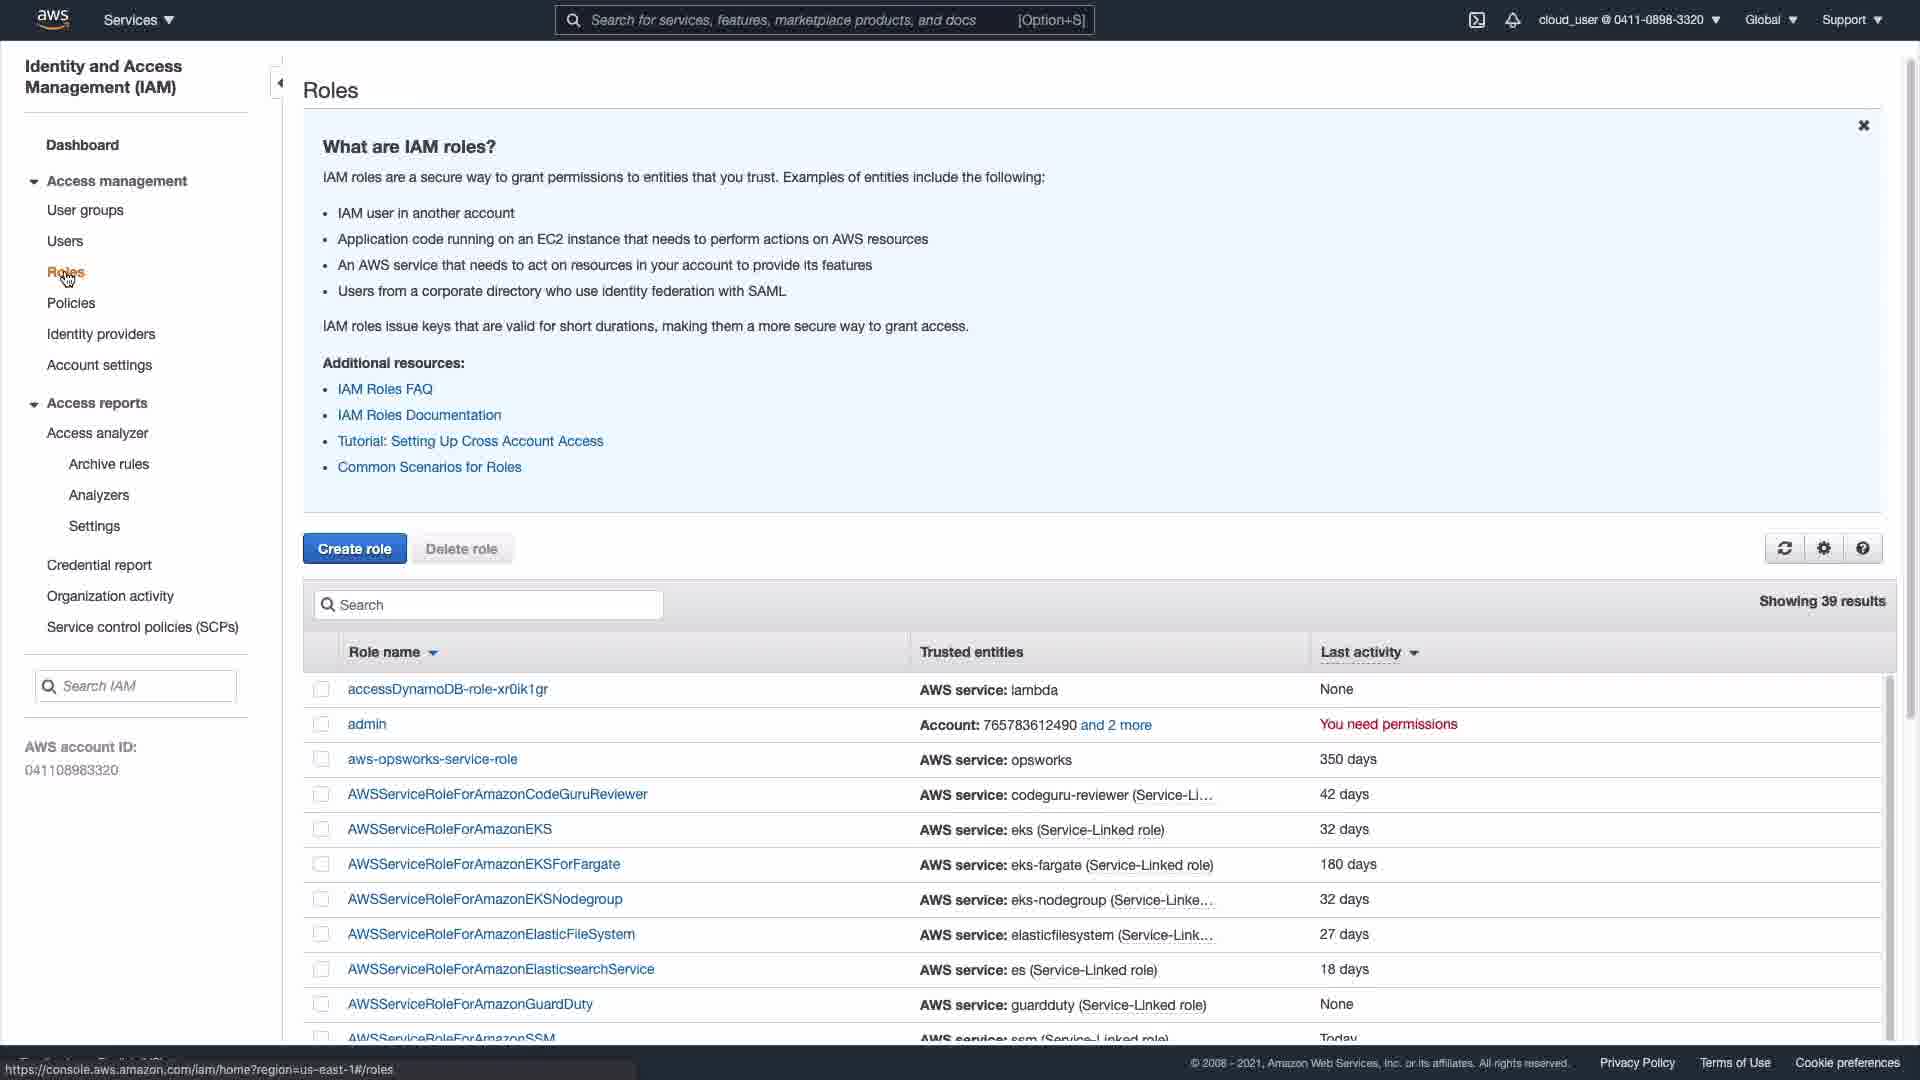This screenshot has height=1080, width=1920.
Task: Check the box for the admin role
Action: click(x=321, y=724)
